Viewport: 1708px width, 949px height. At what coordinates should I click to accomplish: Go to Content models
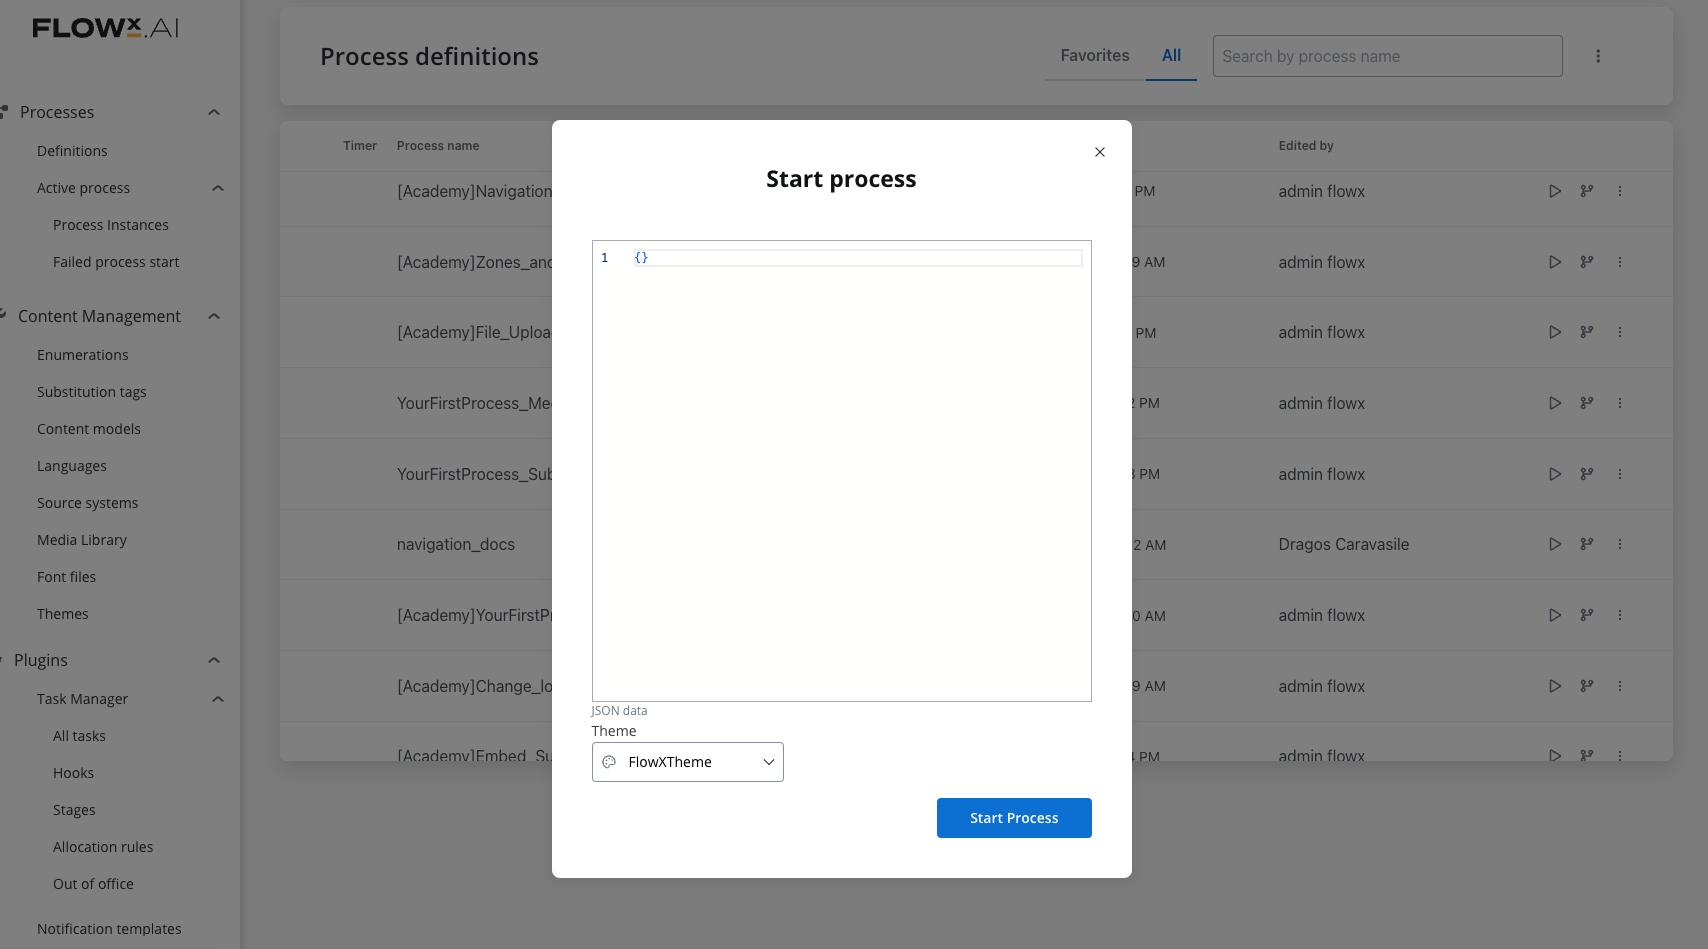(89, 429)
